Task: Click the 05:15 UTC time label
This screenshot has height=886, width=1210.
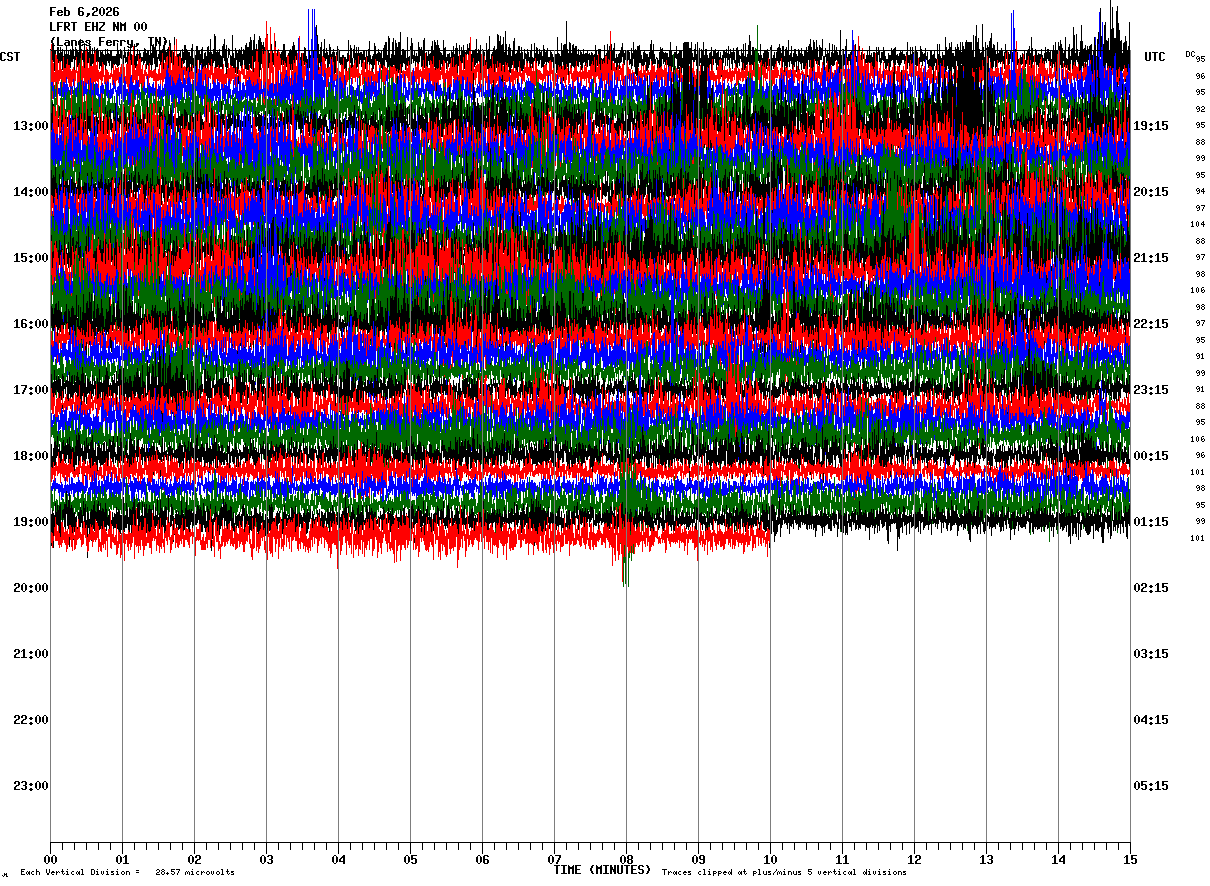Action: 1151,786
